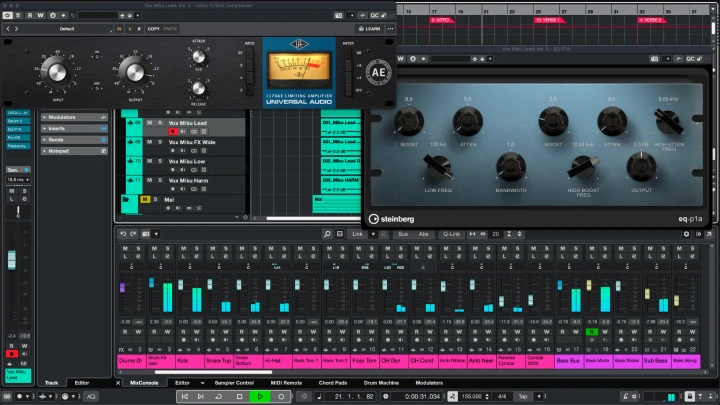The height and width of the screenshot is (405, 720).
Task: Disable green Read button on Bass Mods channel
Action: [591, 332]
